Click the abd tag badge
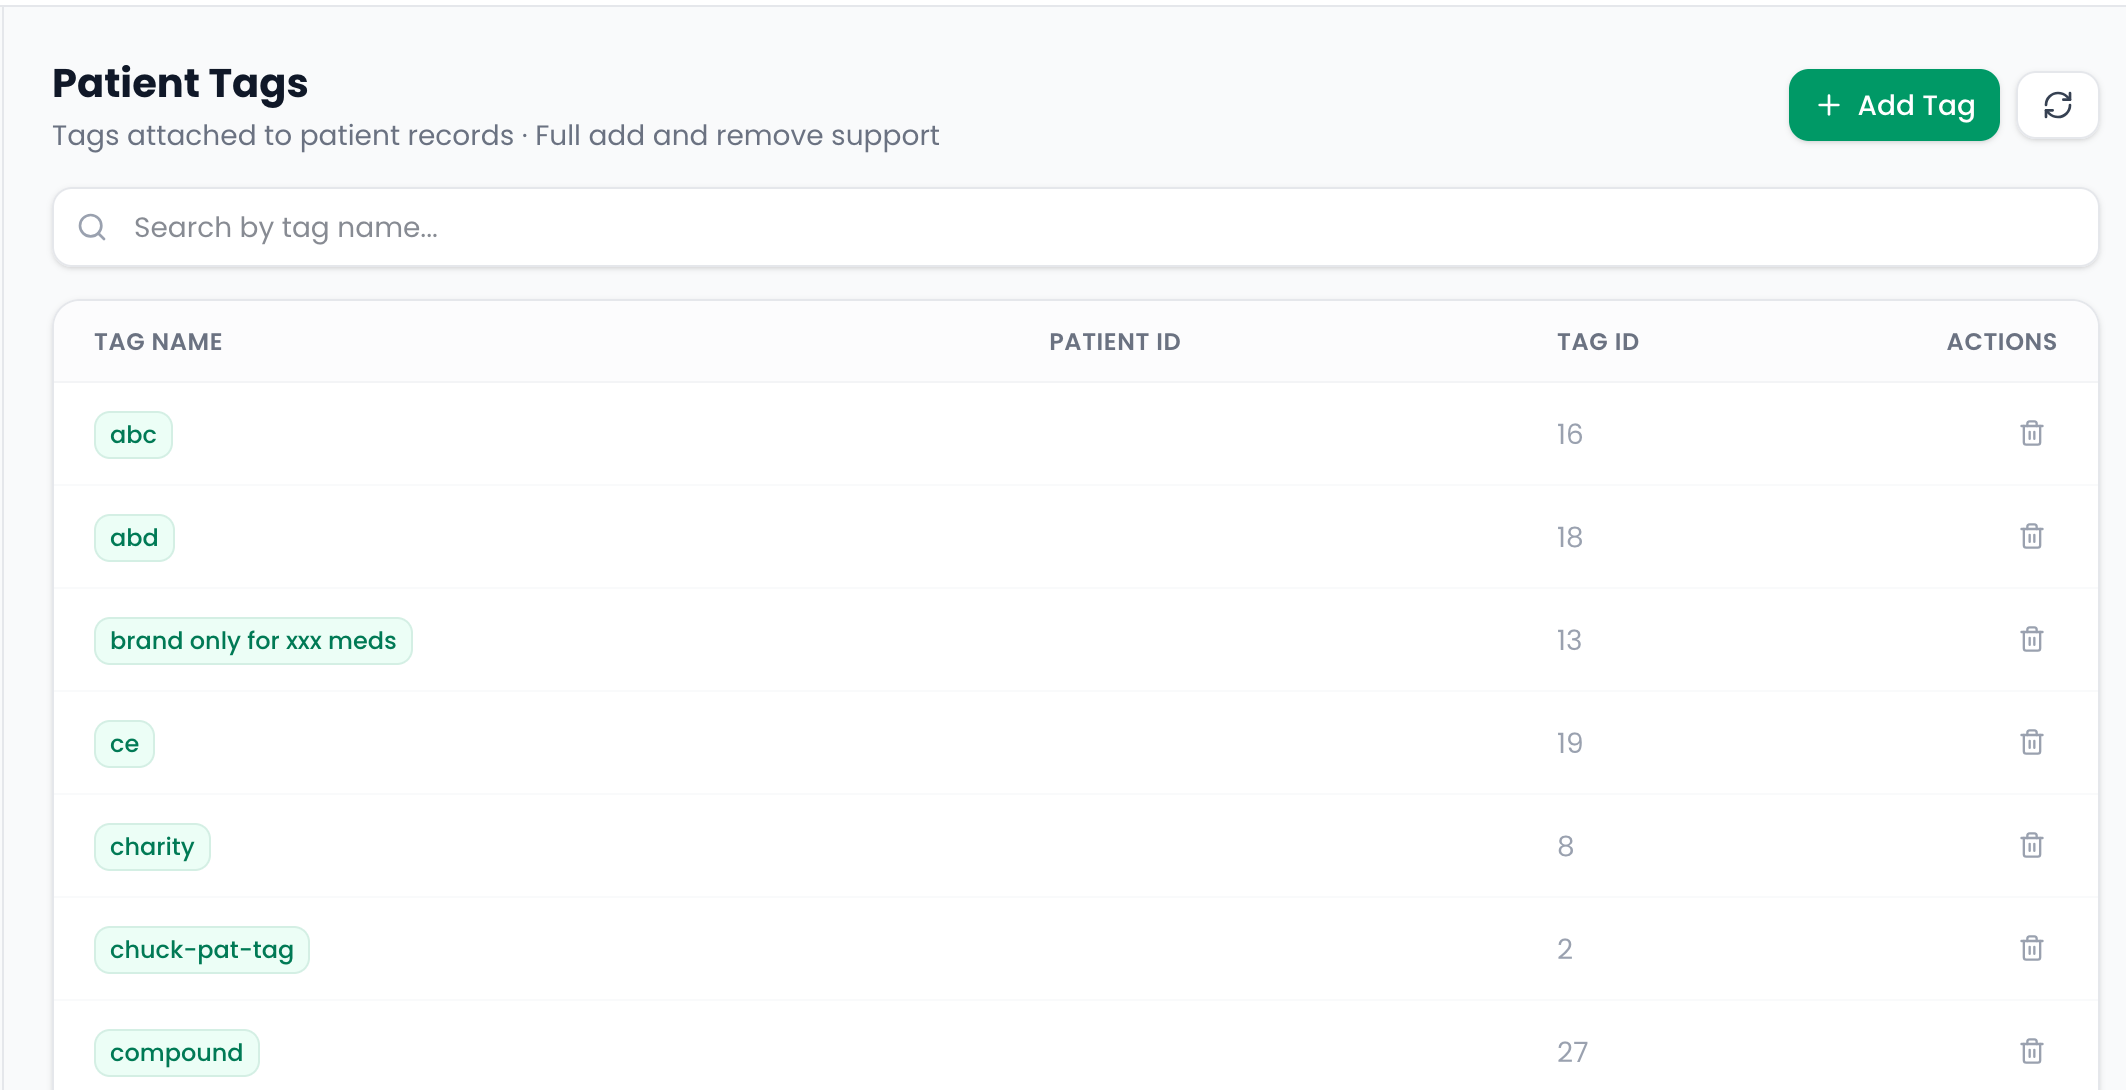2126x1090 pixels. pos(134,538)
